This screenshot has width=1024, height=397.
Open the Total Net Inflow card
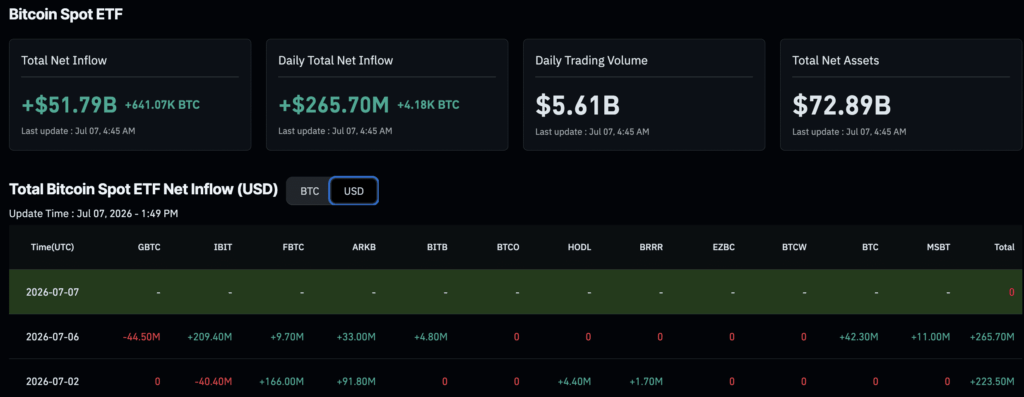130,95
